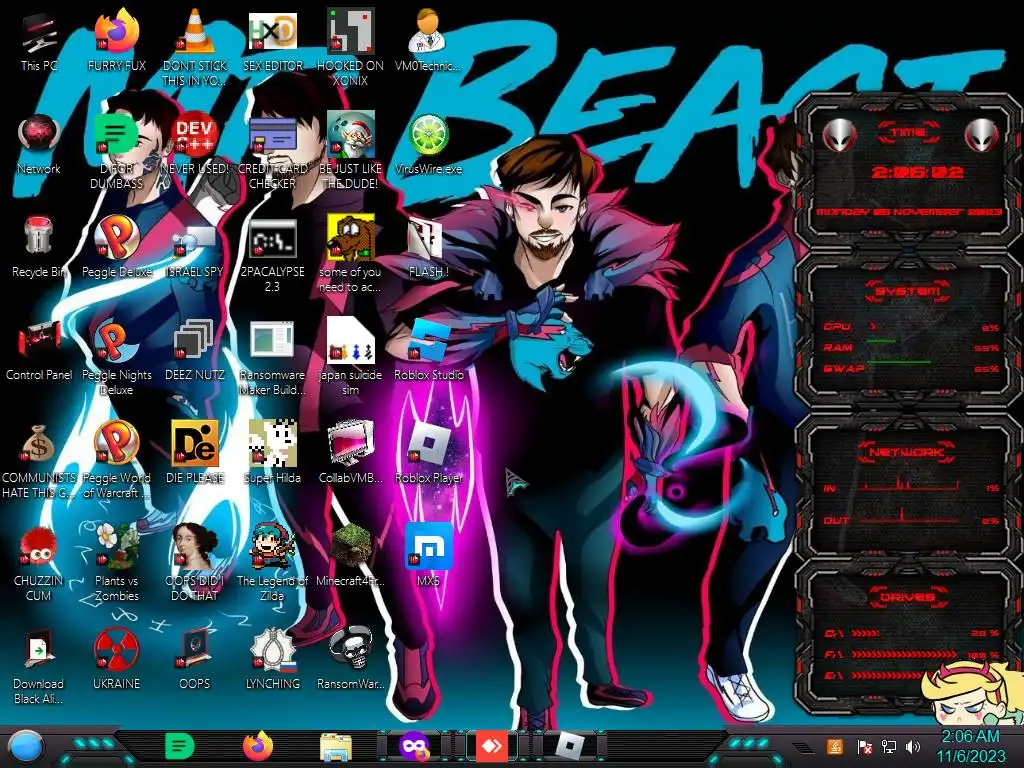Click the TIME header in widget

pyautogui.click(x=908, y=132)
